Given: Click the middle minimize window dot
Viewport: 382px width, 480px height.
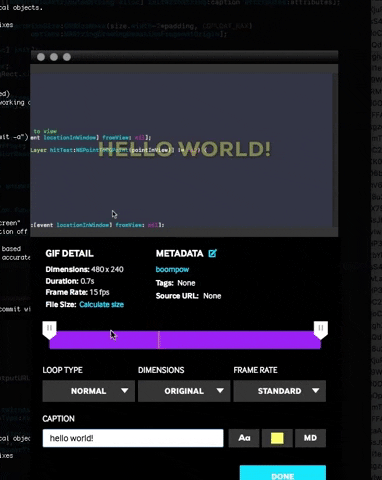Looking at the screenshot, I should pos(54,57).
